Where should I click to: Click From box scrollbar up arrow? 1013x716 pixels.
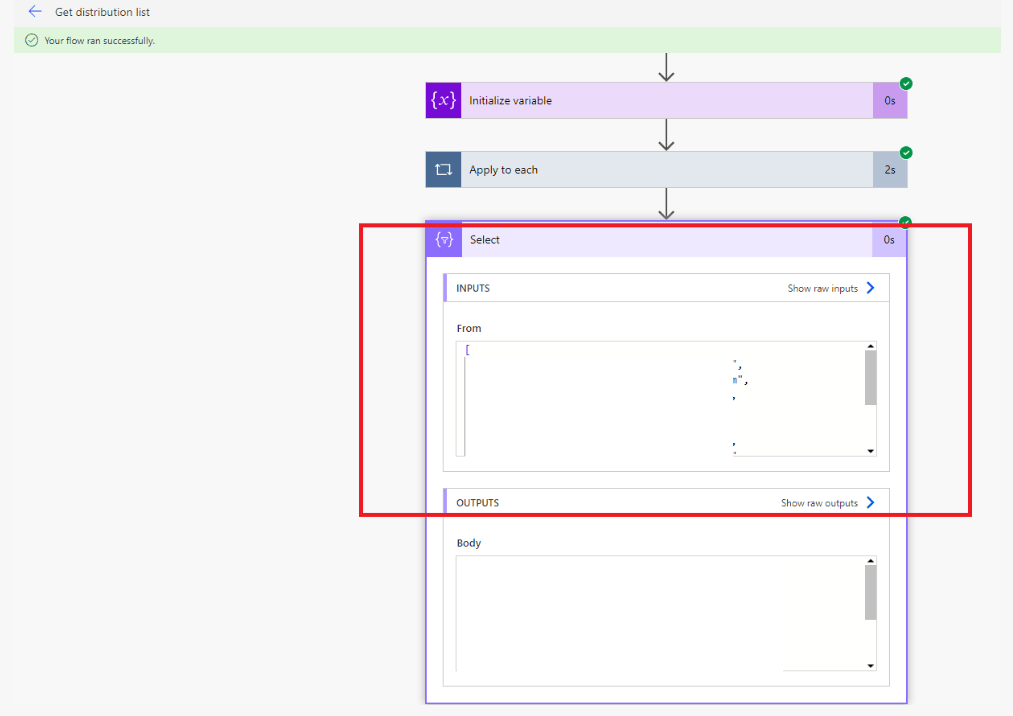coord(870,346)
